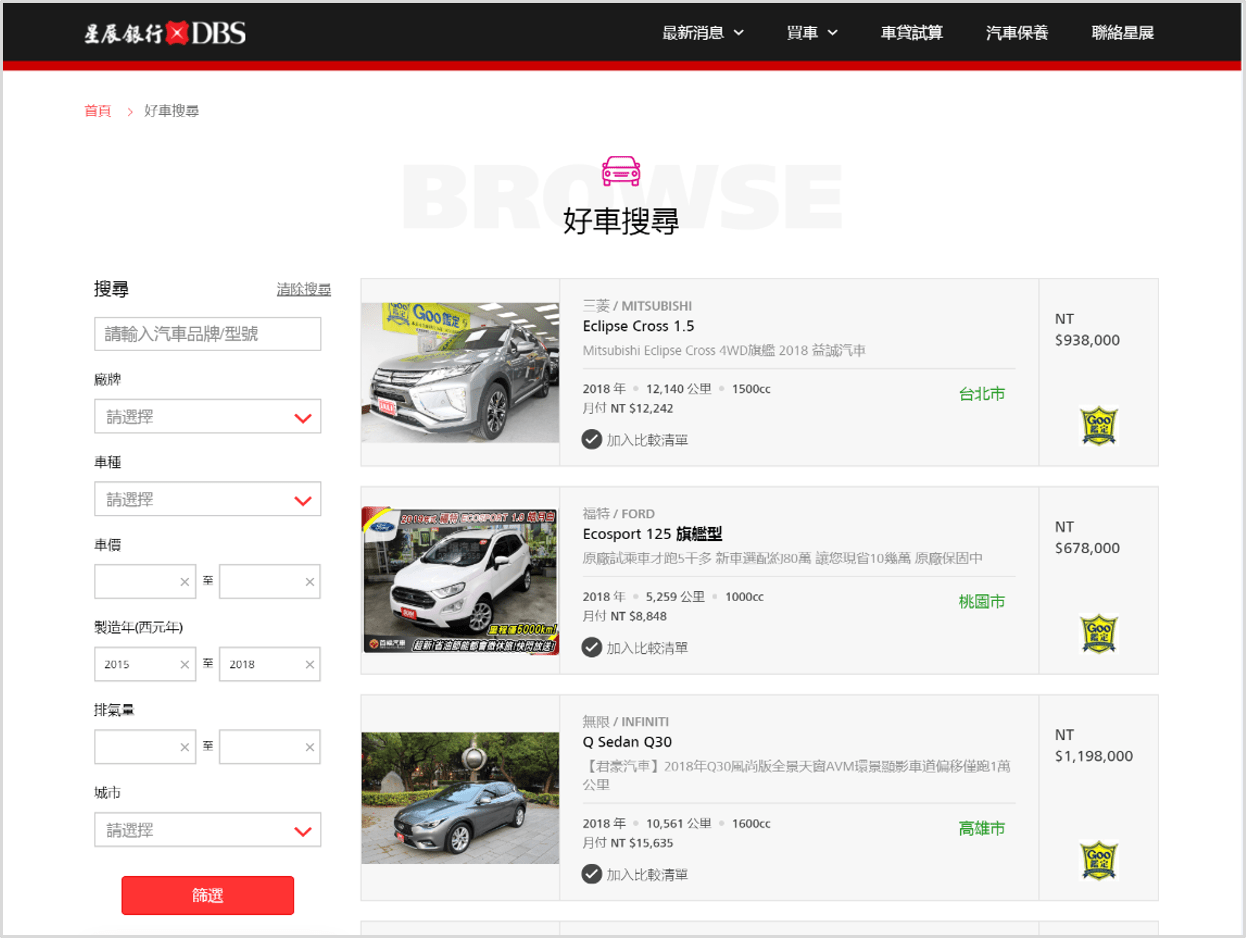The height and width of the screenshot is (938, 1246).
Task: Click the NT $938,000 price
Action: [x=1087, y=330]
